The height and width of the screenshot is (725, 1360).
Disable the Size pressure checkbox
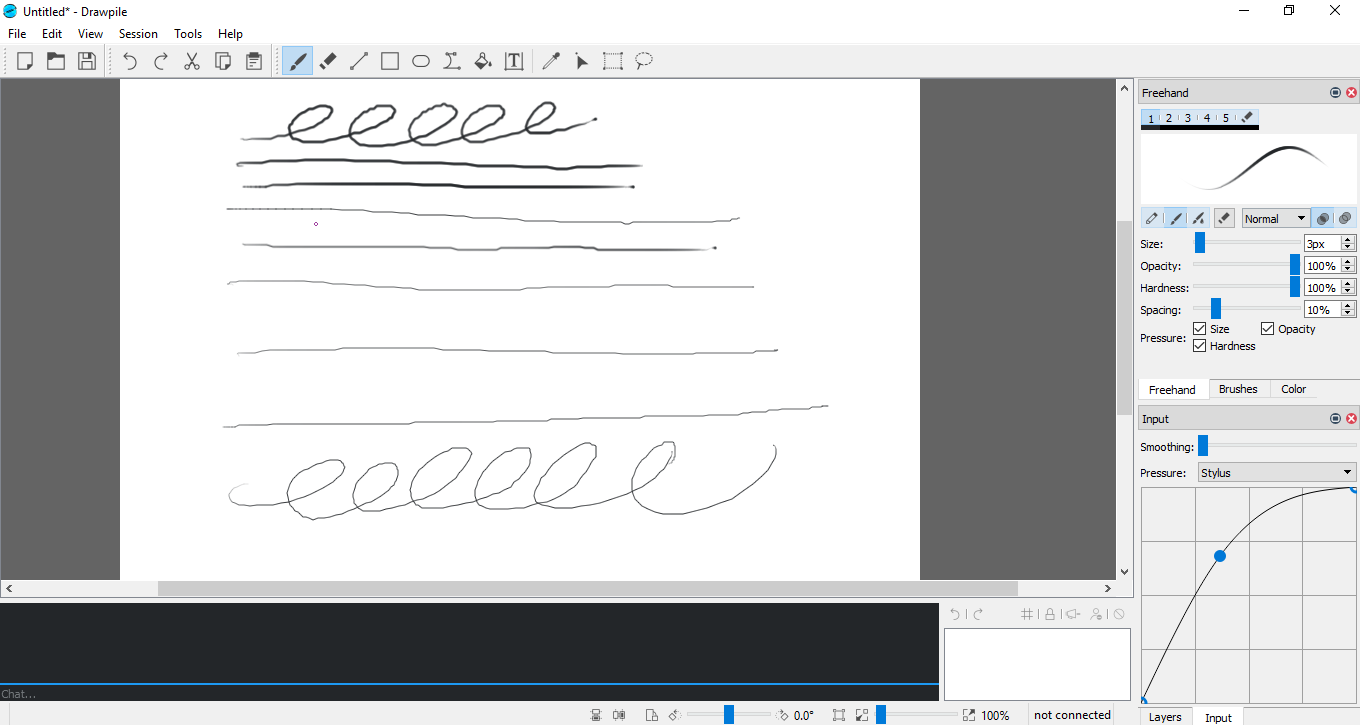click(1199, 328)
